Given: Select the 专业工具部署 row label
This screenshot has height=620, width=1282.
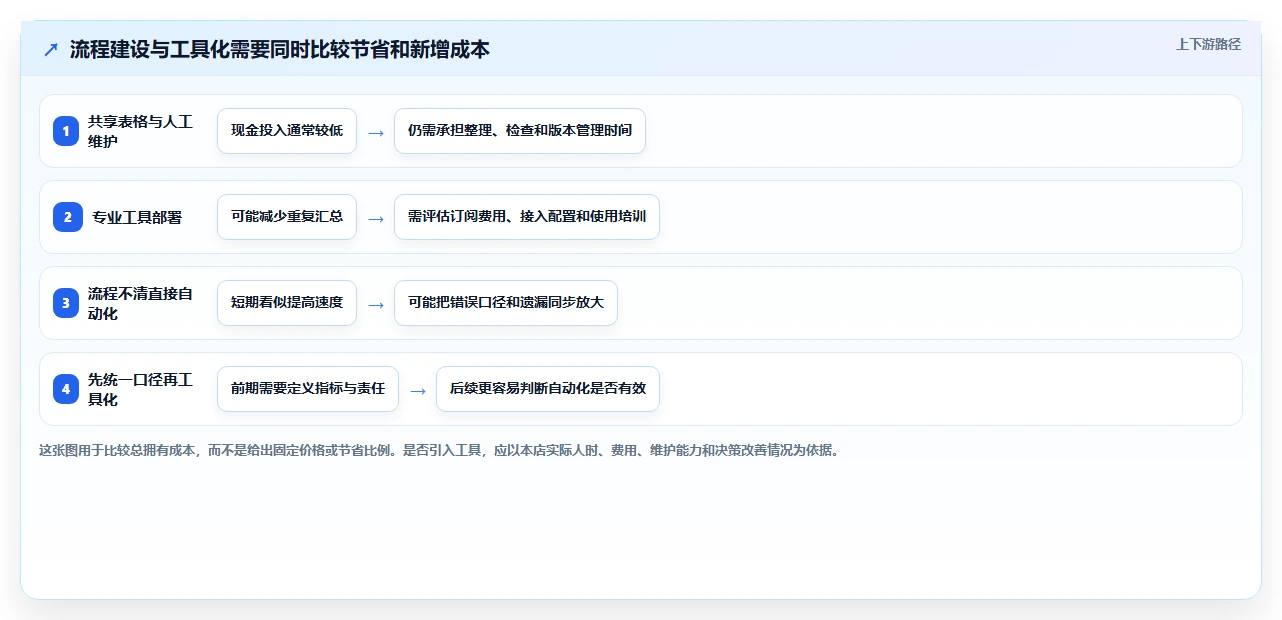Looking at the screenshot, I should click(137, 217).
